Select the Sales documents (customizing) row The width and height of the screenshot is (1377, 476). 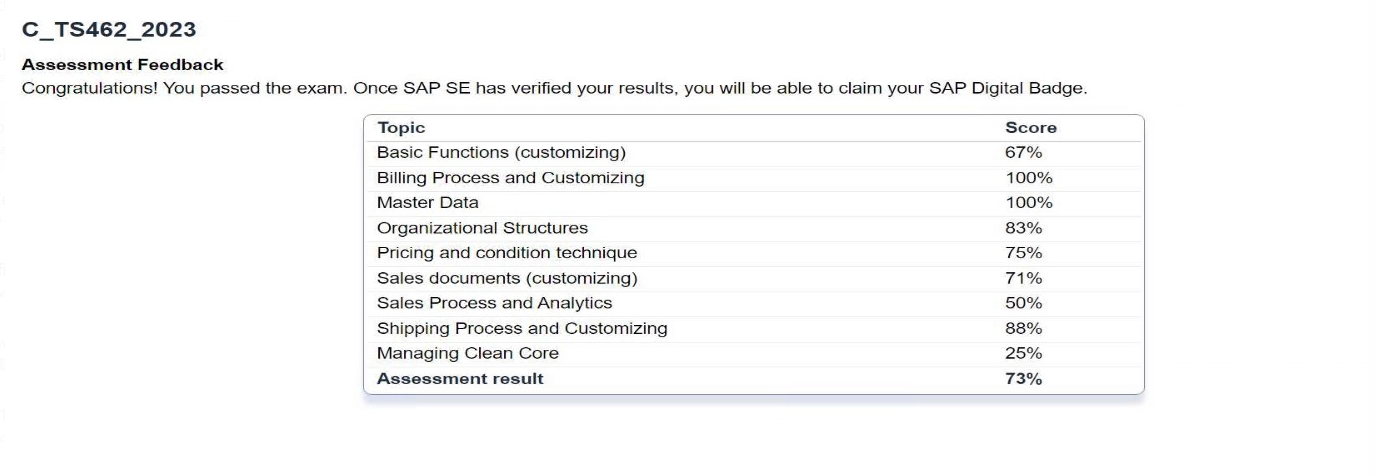[x=754, y=278]
